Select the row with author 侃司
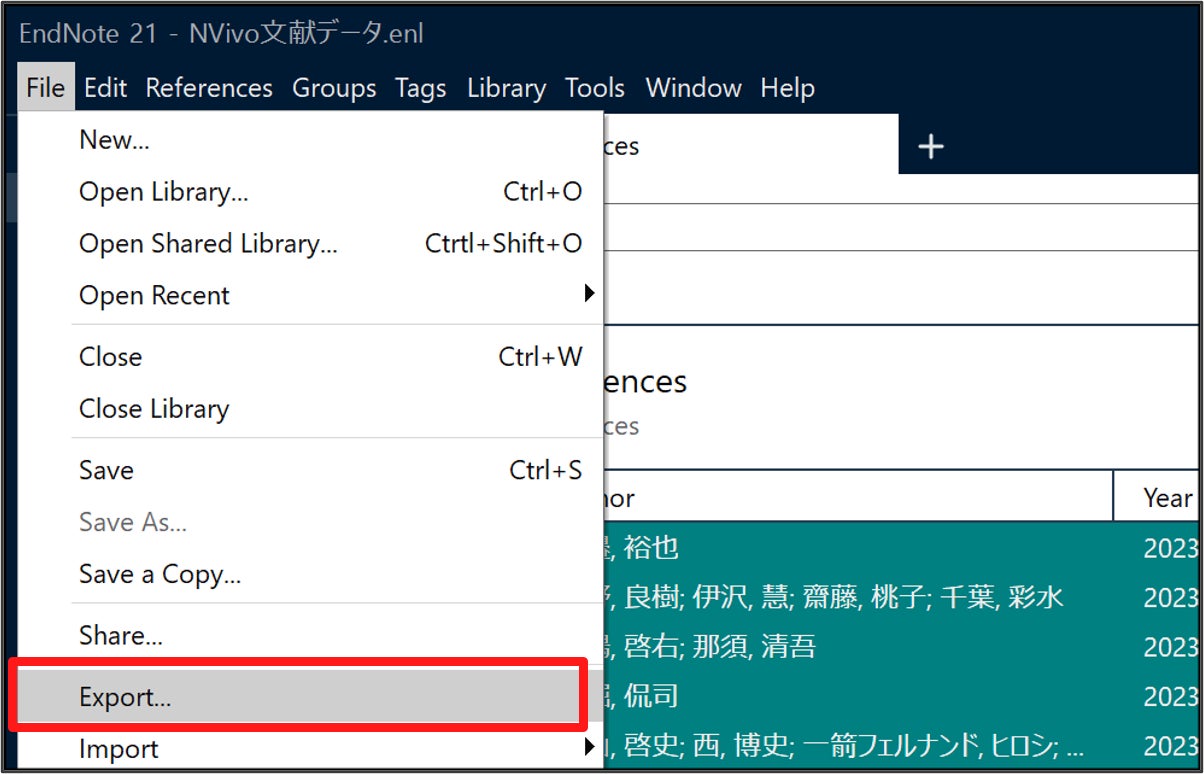This screenshot has height=774, width=1204. pos(901,696)
